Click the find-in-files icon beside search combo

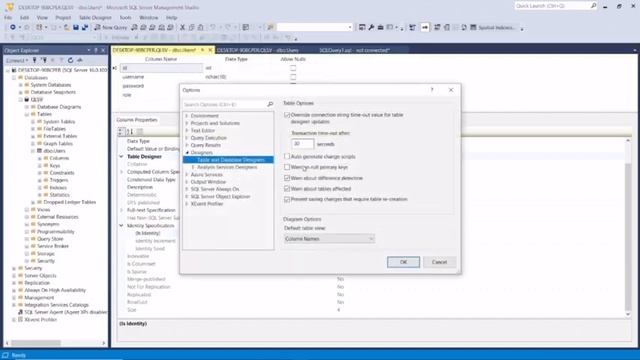click(270, 27)
